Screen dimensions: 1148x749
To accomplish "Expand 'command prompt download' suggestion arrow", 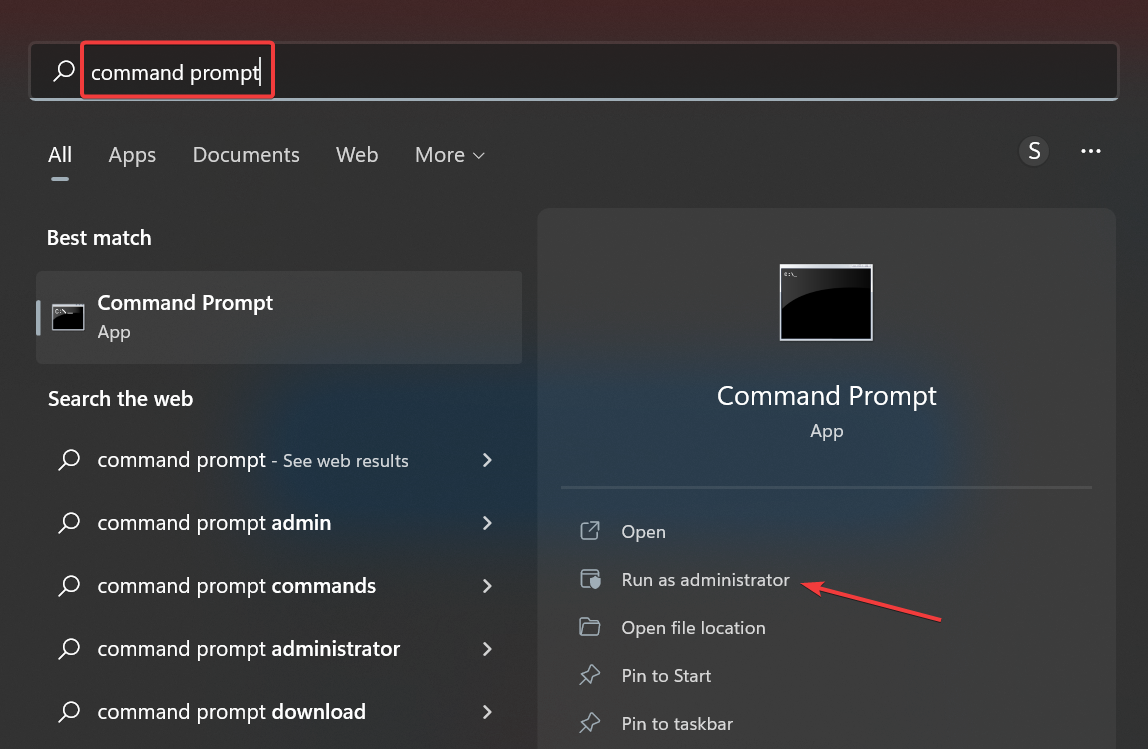I will click(487, 712).
